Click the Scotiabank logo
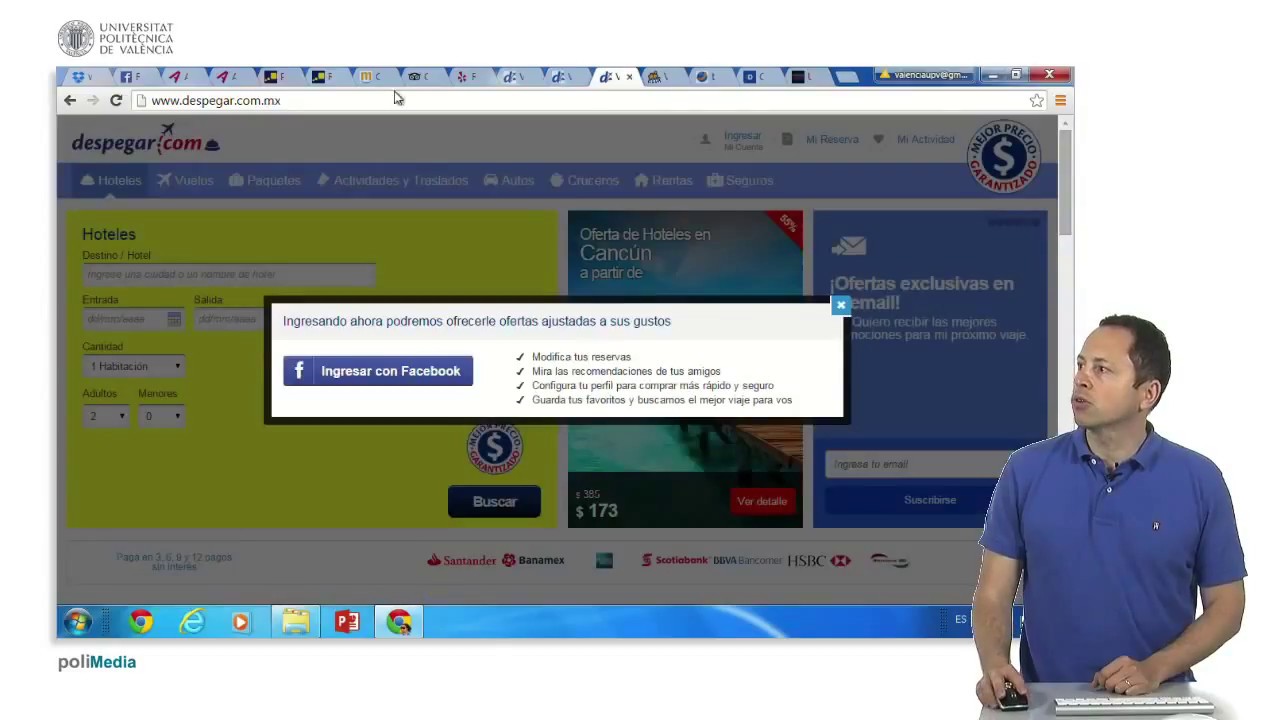 click(x=675, y=561)
